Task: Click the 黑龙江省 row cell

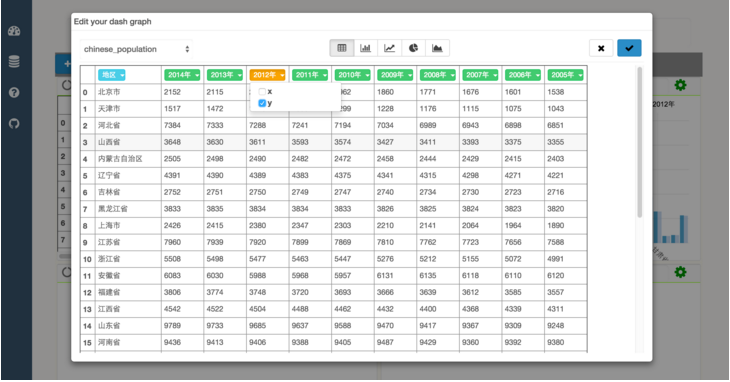Action: coord(128,209)
